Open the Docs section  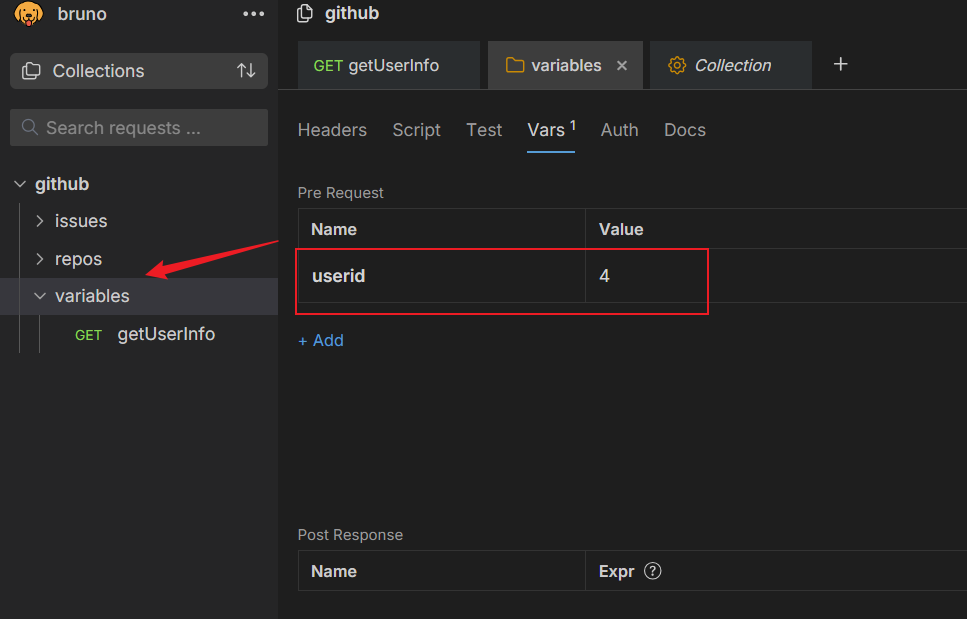(685, 130)
